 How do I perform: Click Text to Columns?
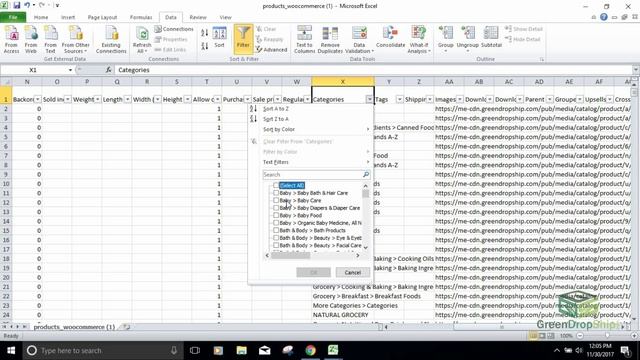click(x=304, y=39)
